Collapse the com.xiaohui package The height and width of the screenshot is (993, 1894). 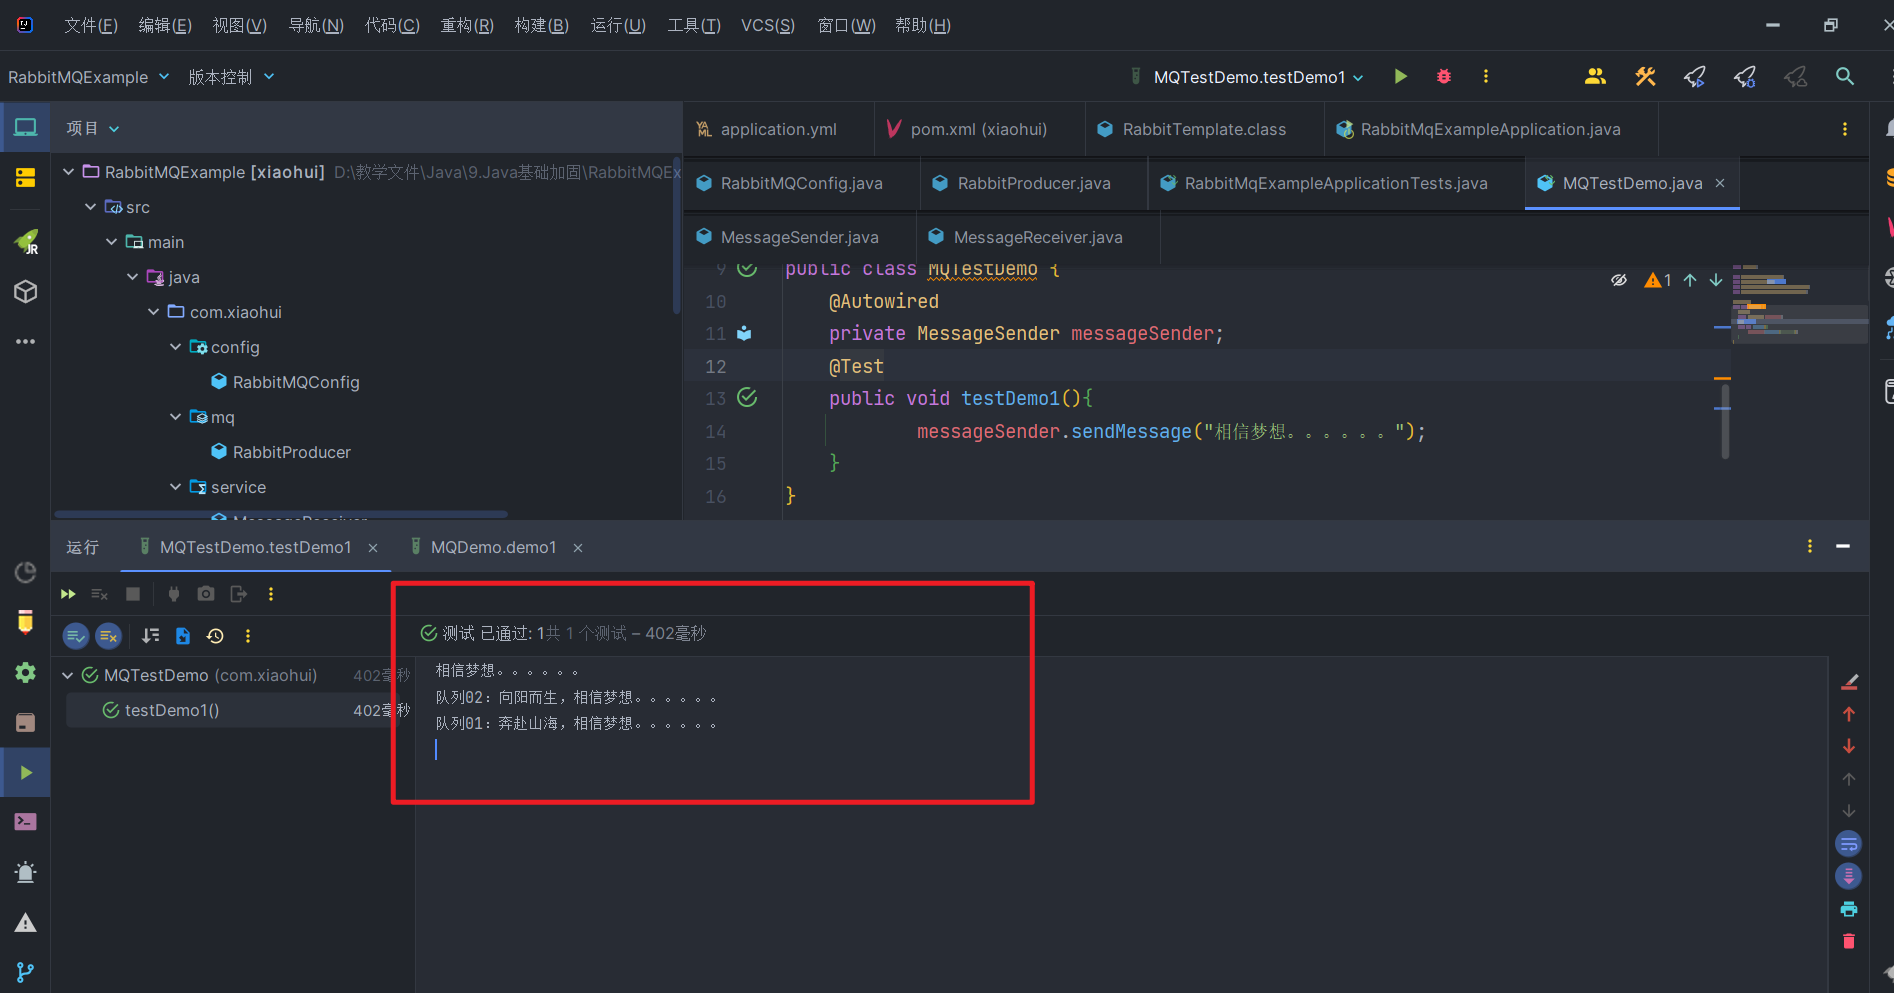tap(153, 312)
